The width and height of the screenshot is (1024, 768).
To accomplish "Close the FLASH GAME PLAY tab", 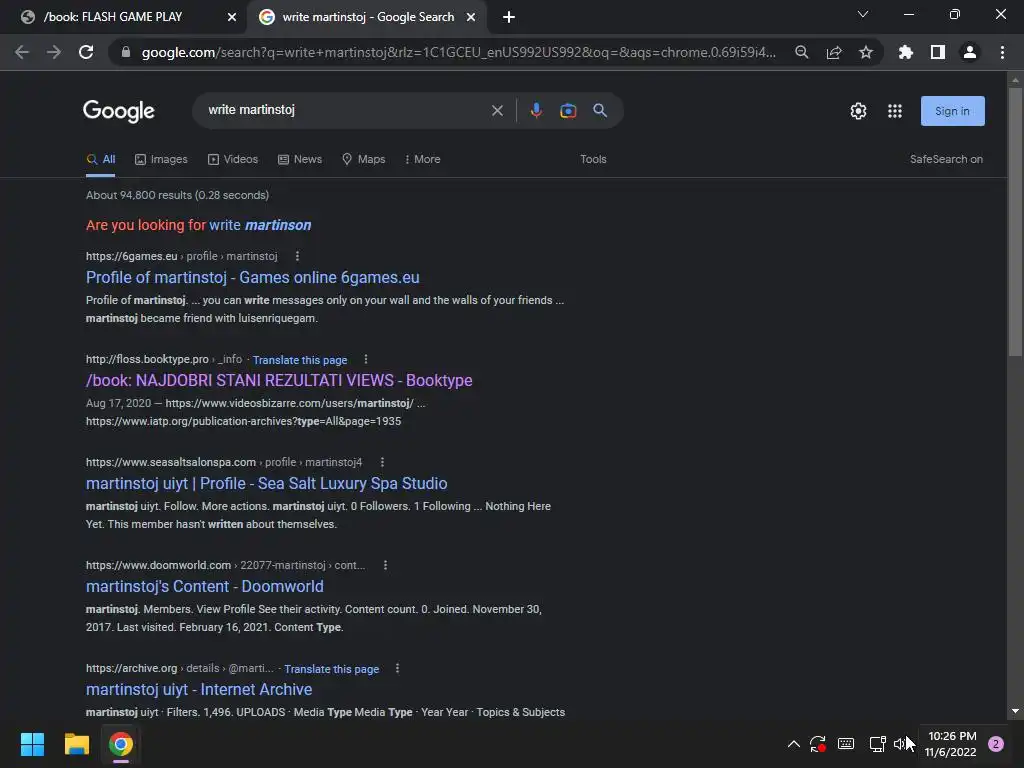I will [232, 17].
